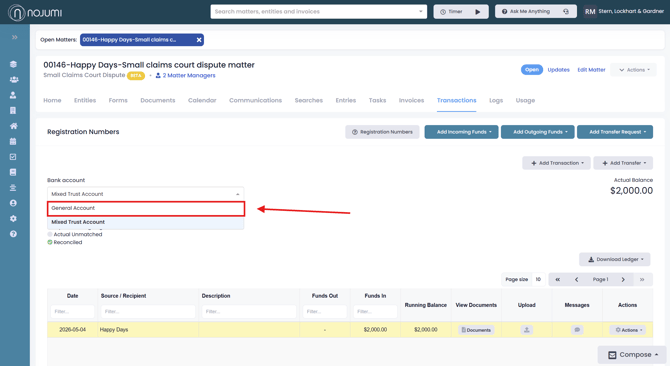This screenshot has height=366, width=670.
Task: Click the Description filter field
Action: click(x=249, y=311)
